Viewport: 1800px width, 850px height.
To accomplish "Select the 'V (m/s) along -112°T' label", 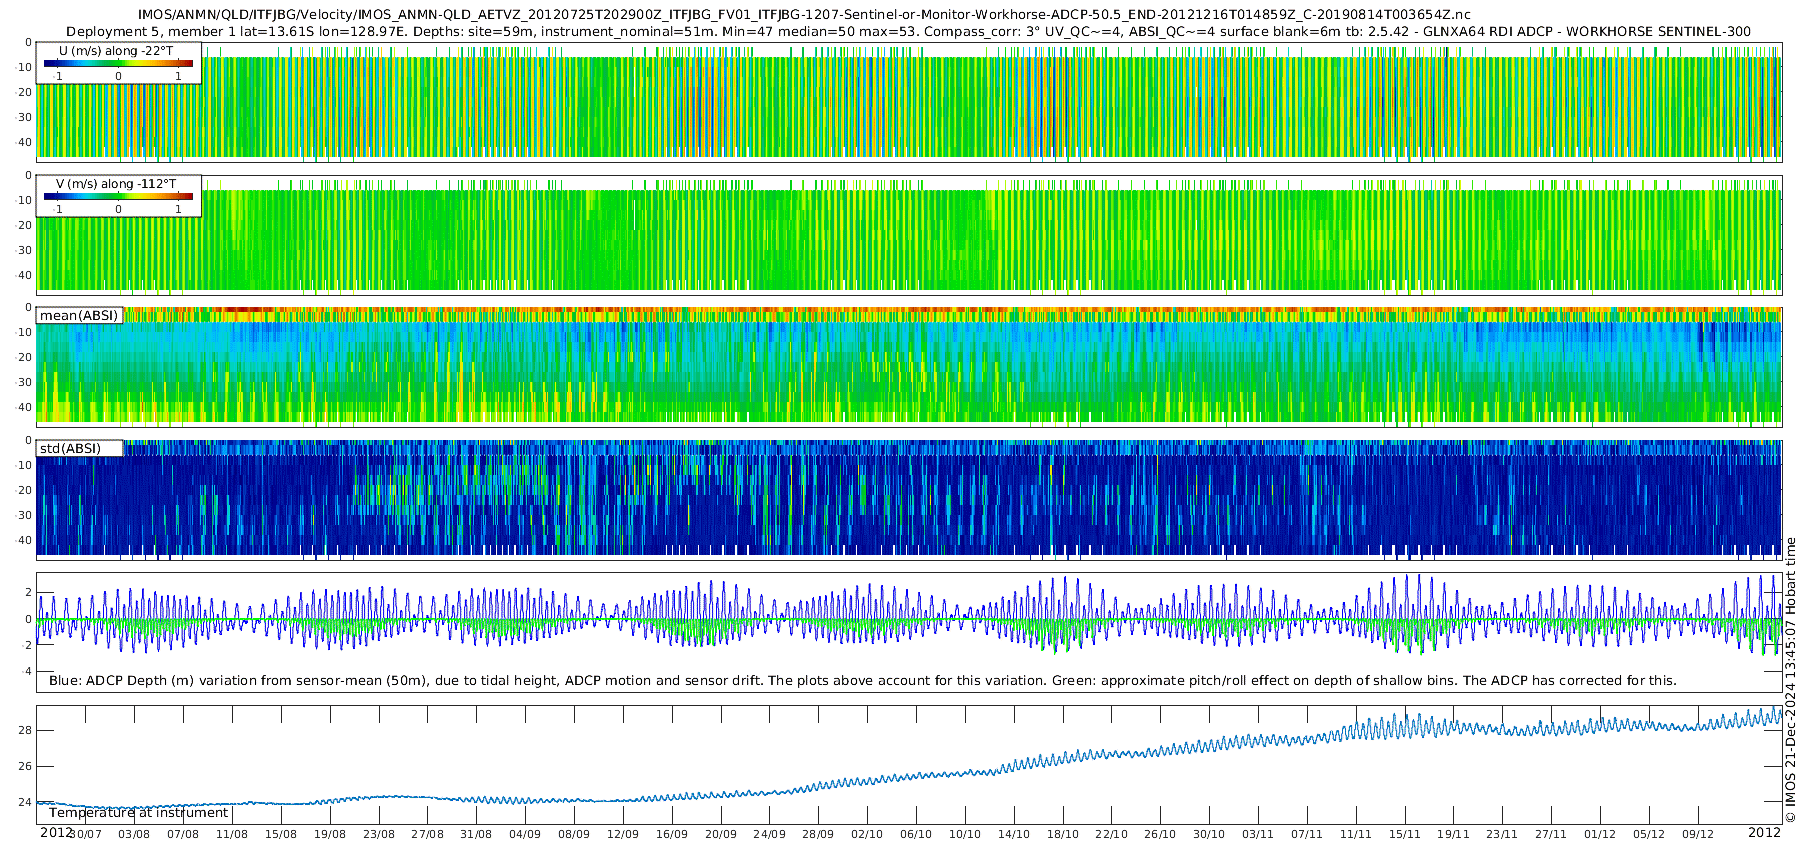I will [x=116, y=183].
